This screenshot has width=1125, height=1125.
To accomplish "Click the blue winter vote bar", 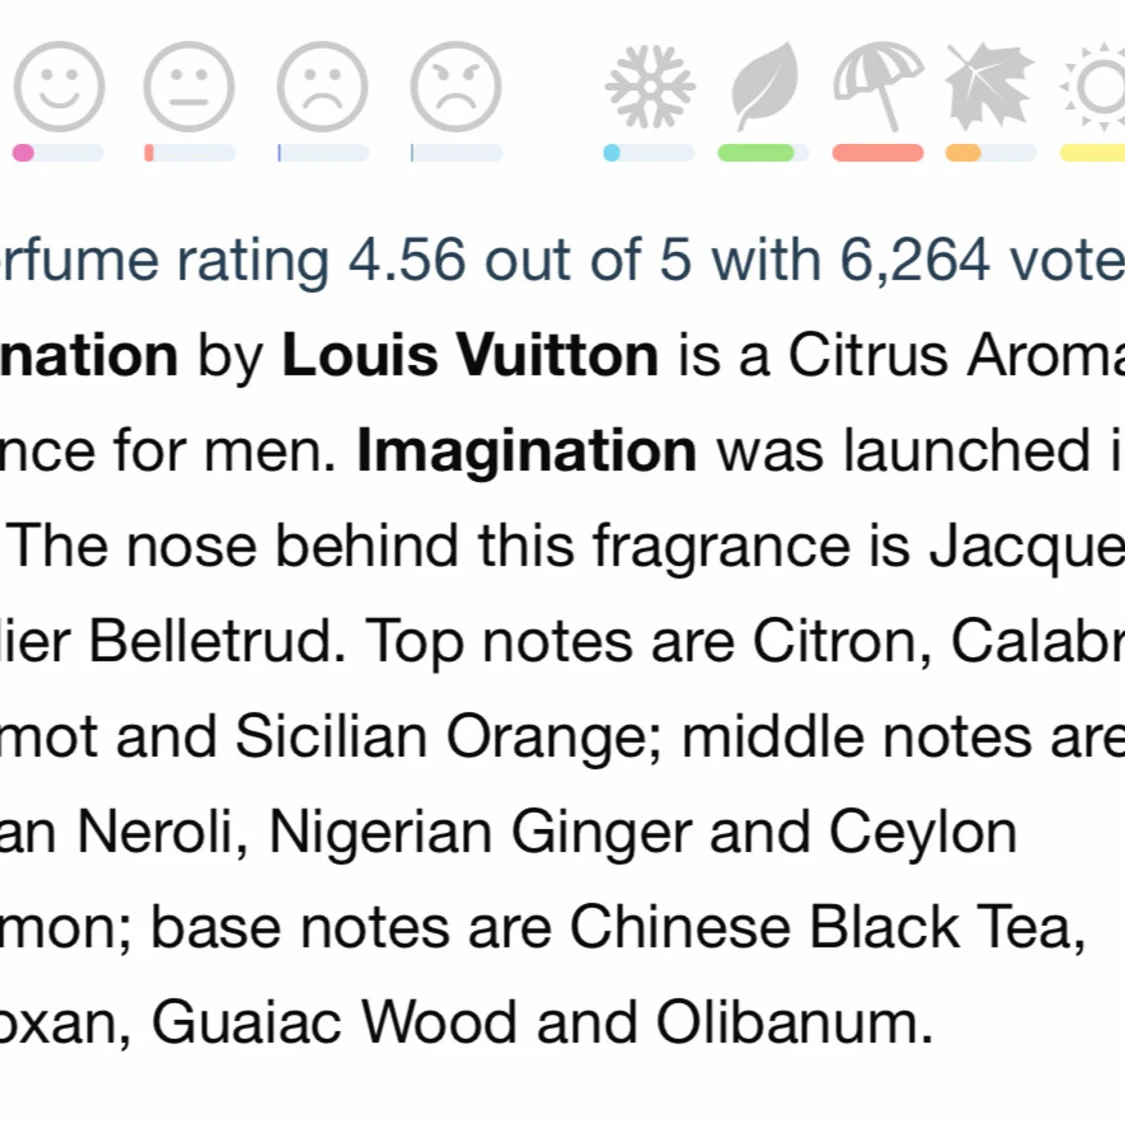I will pyautogui.click(x=649, y=153).
